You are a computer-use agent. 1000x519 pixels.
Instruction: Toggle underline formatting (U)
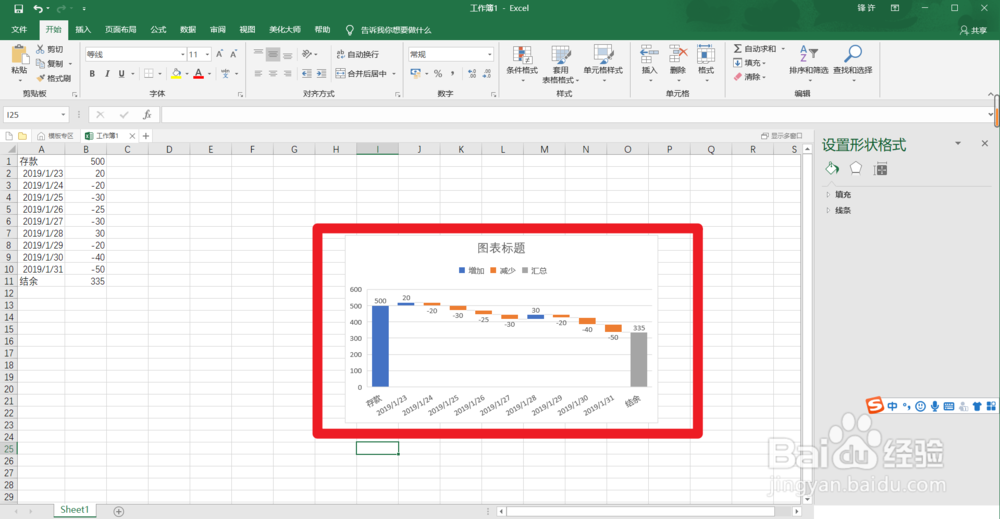[121, 74]
